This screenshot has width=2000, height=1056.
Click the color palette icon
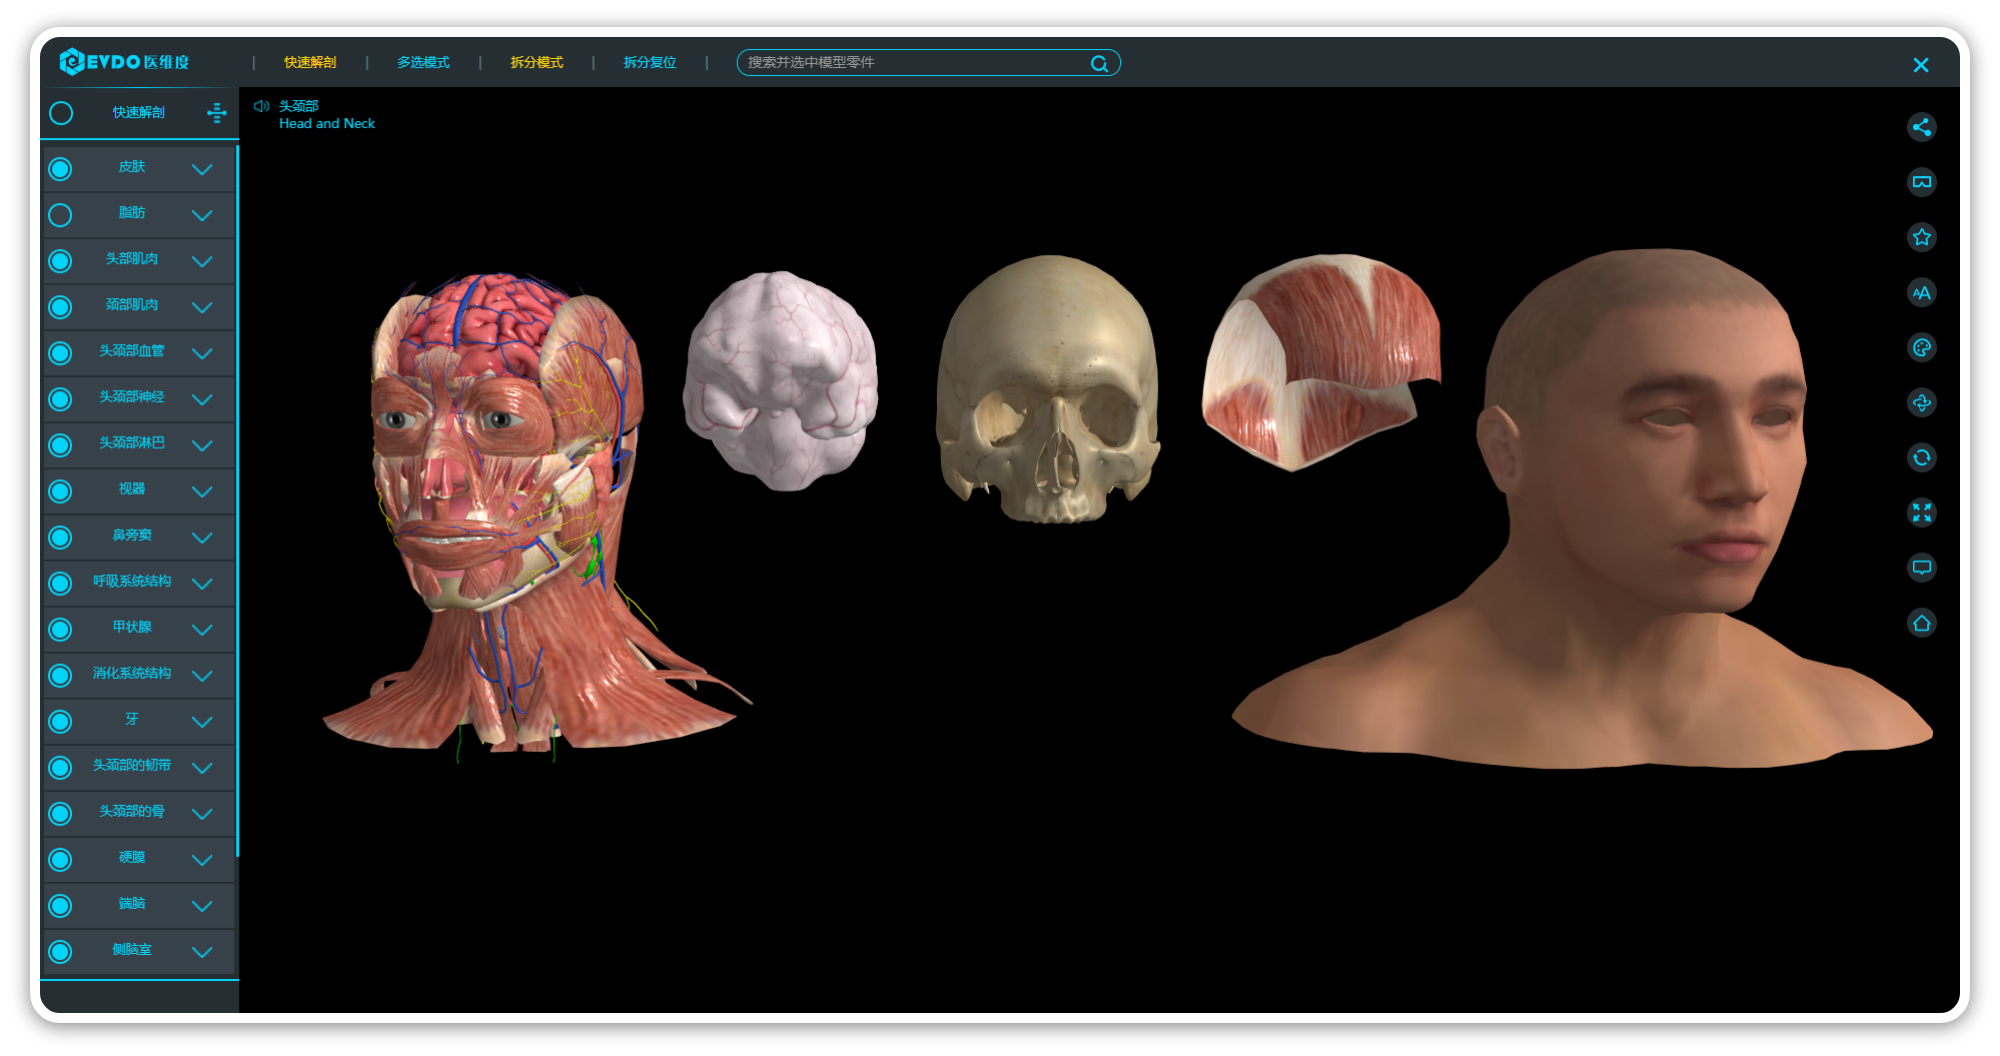click(1922, 347)
